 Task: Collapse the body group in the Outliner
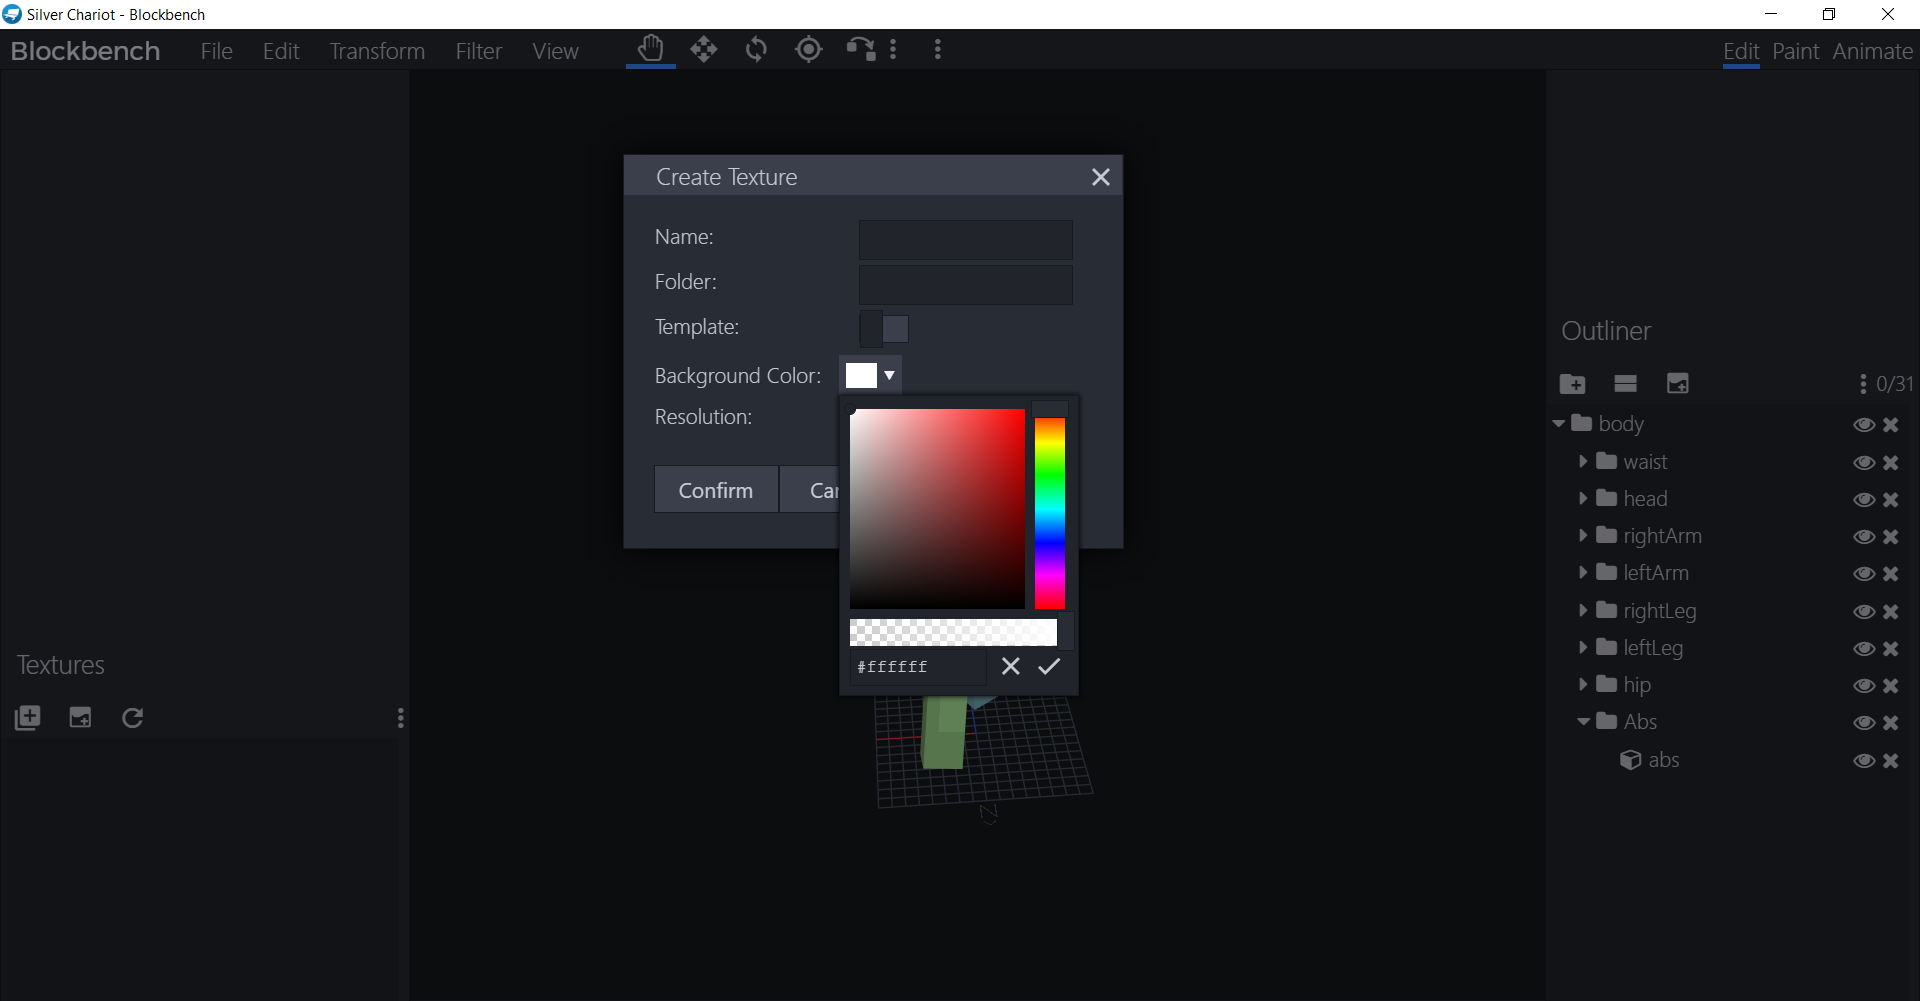1558,423
